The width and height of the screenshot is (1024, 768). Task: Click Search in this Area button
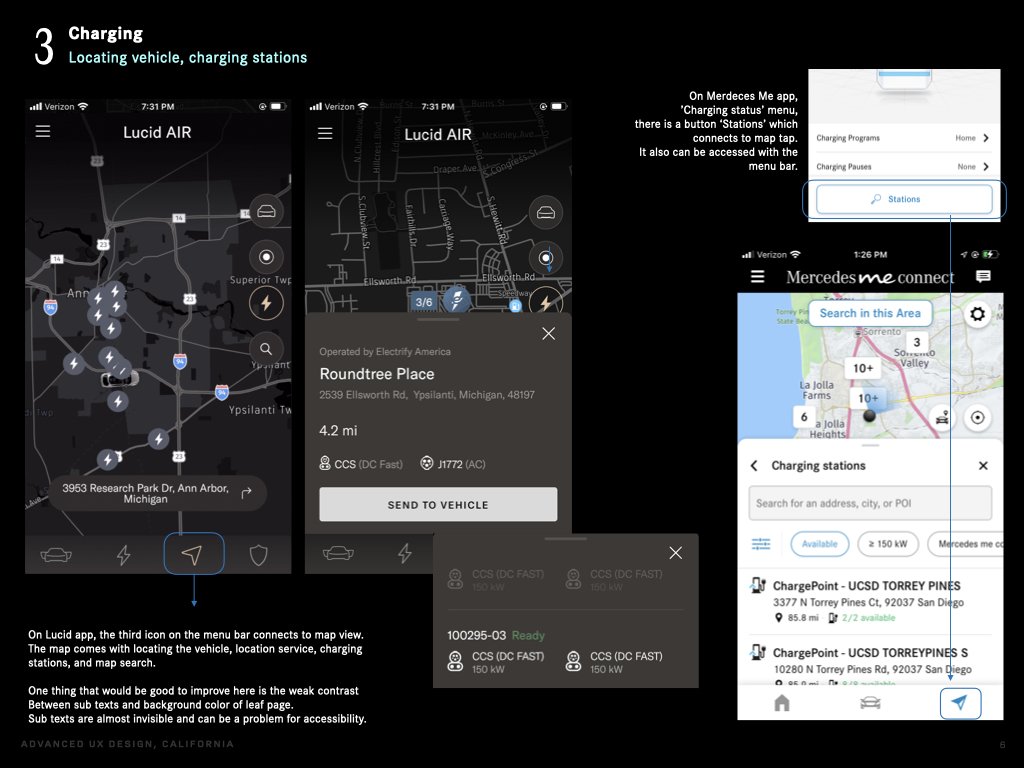871,313
